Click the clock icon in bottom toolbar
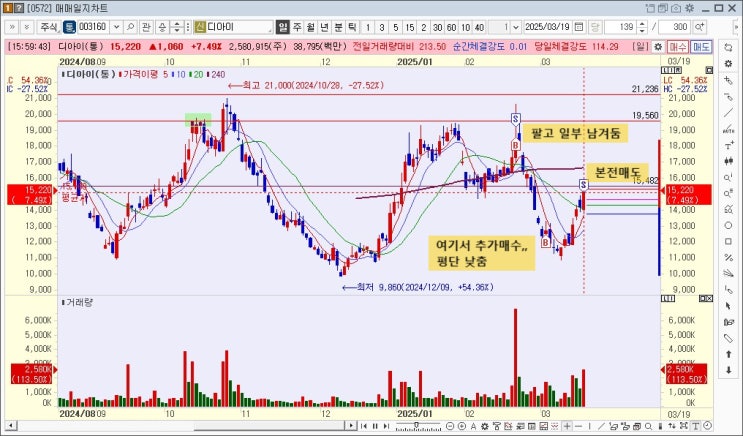This screenshot has height=436, width=743. (x=707, y=426)
